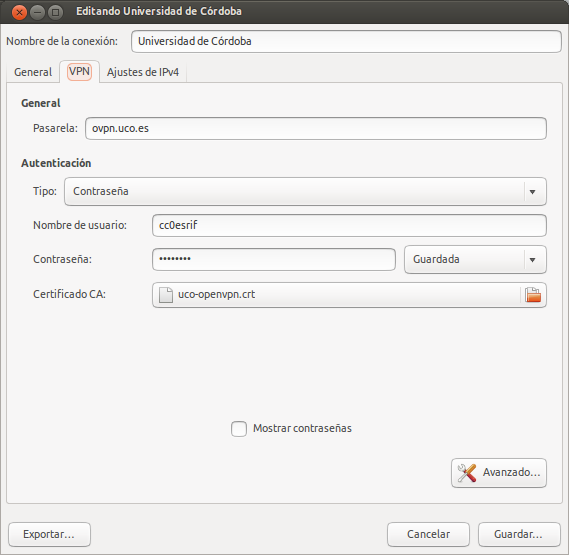
Task: Expand the Tipo dropdown arrow
Action: tap(532, 192)
